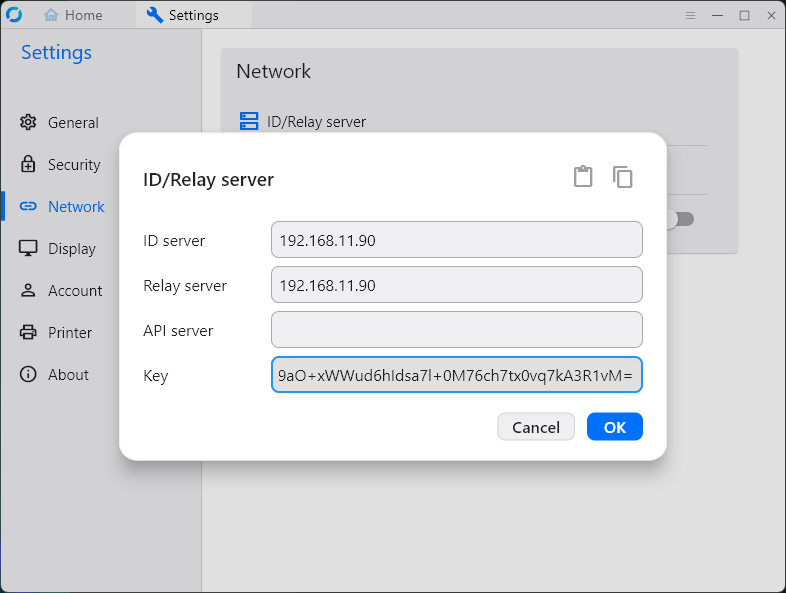Click the Display monitor icon

tap(28, 249)
